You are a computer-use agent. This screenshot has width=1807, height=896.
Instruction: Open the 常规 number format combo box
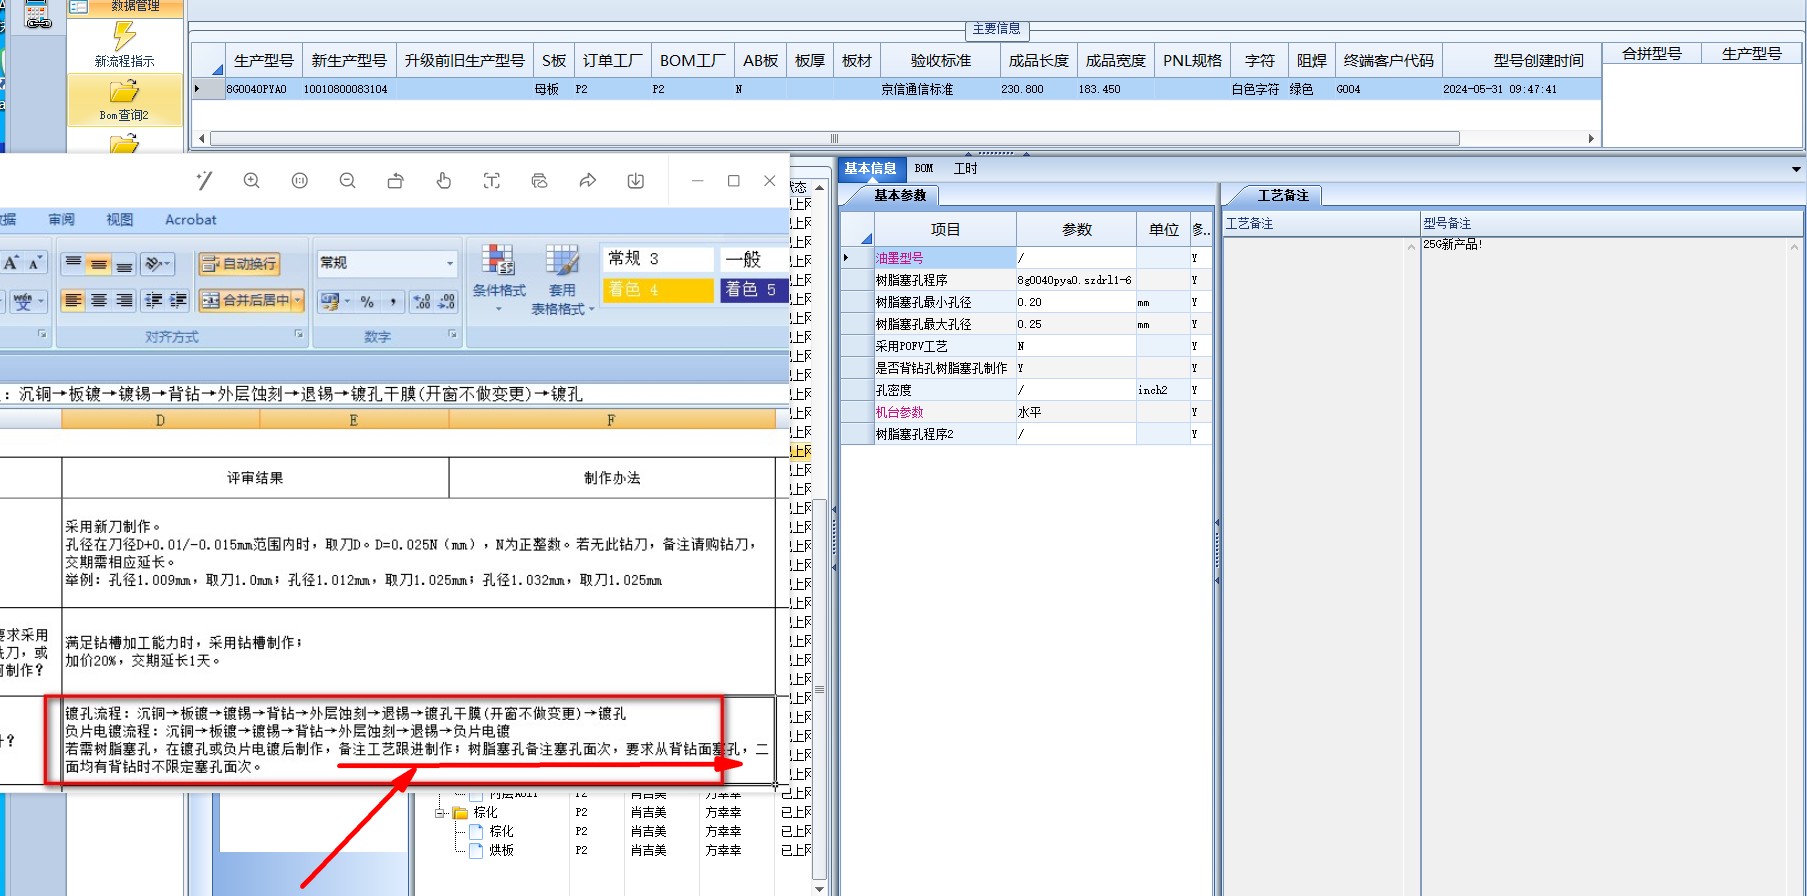(x=387, y=263)
